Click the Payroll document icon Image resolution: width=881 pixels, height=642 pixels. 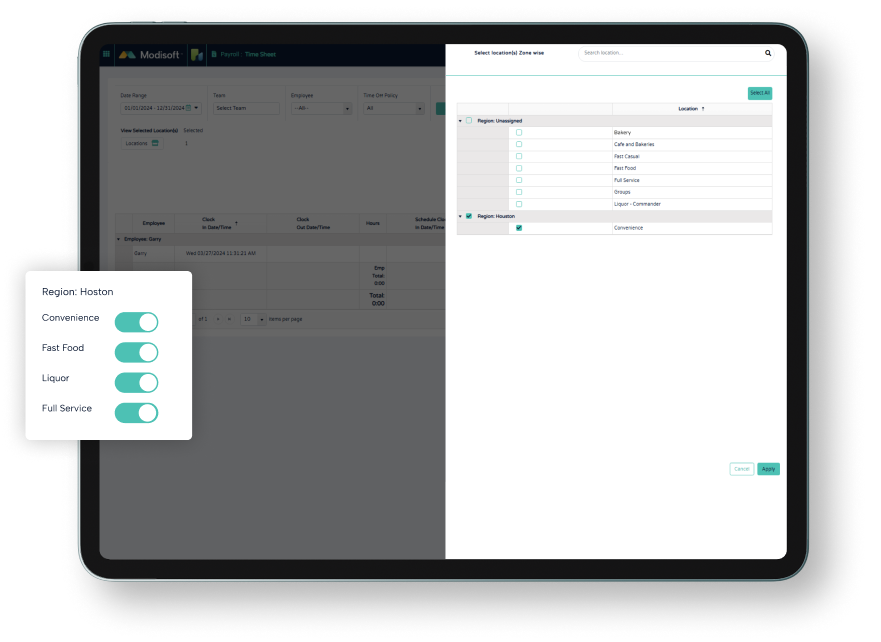pos(214,54)
